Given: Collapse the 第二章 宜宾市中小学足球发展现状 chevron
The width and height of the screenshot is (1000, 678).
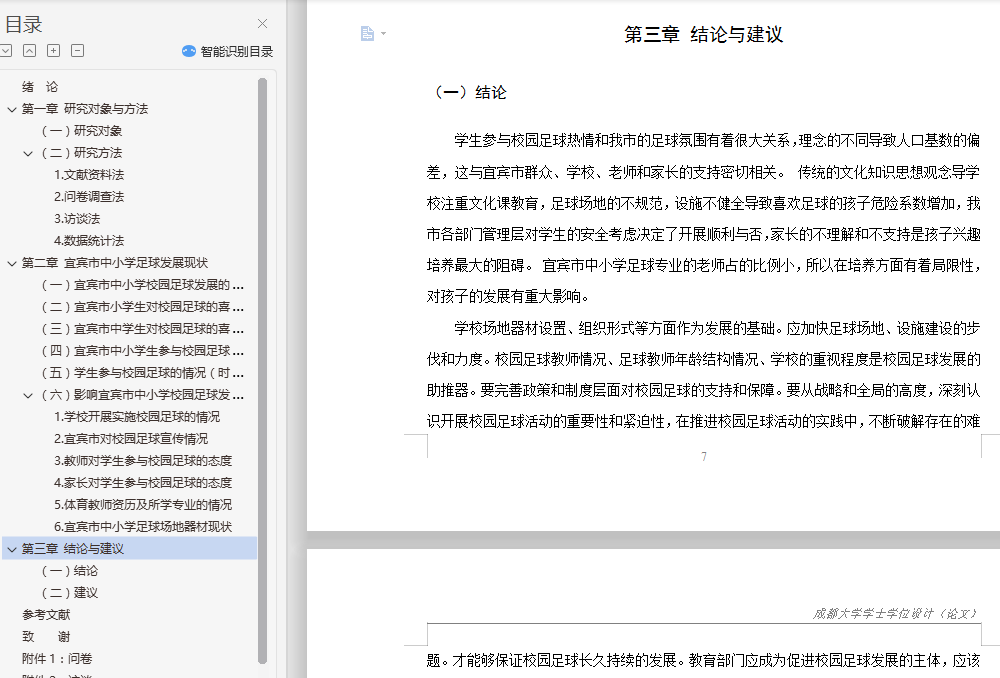Looking at the screenshot, I should (11, 263).
